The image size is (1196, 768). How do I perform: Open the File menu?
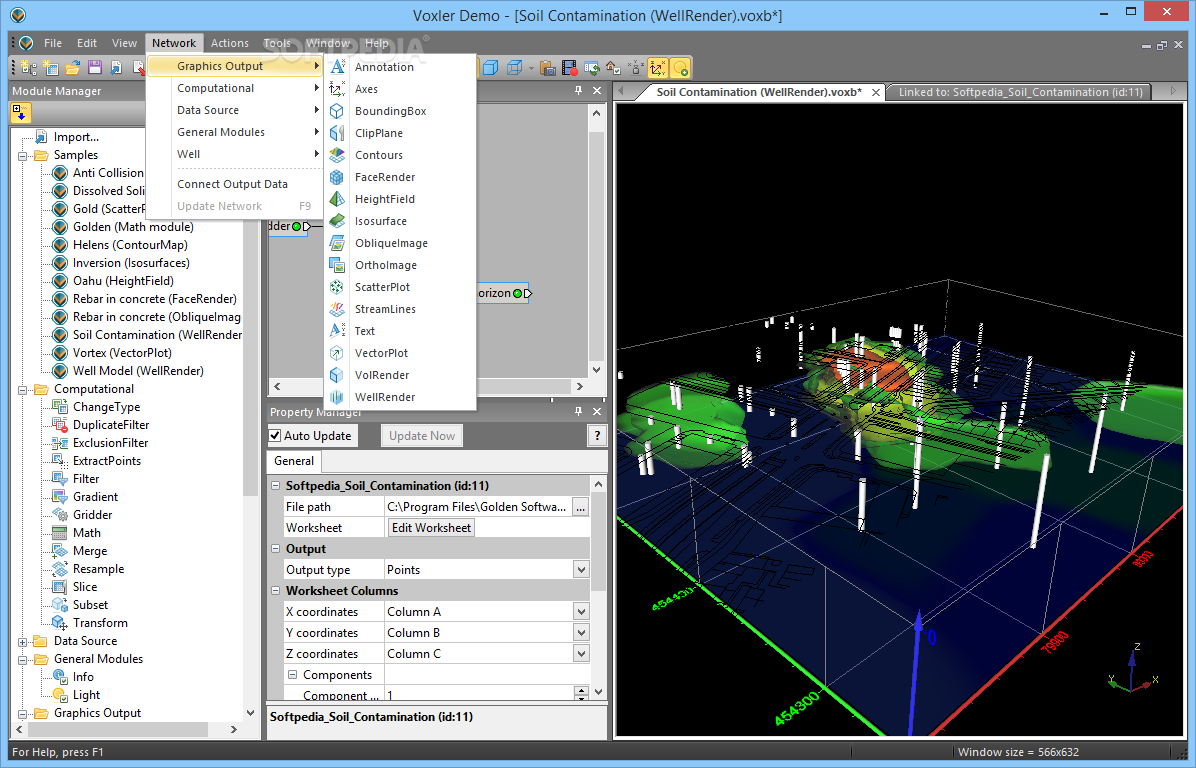53,43
